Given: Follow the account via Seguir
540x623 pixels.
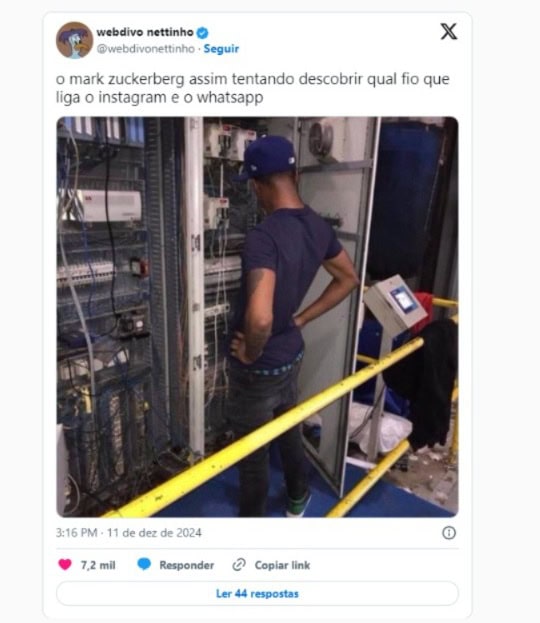Looking at the screenshot, I should 221,49.
